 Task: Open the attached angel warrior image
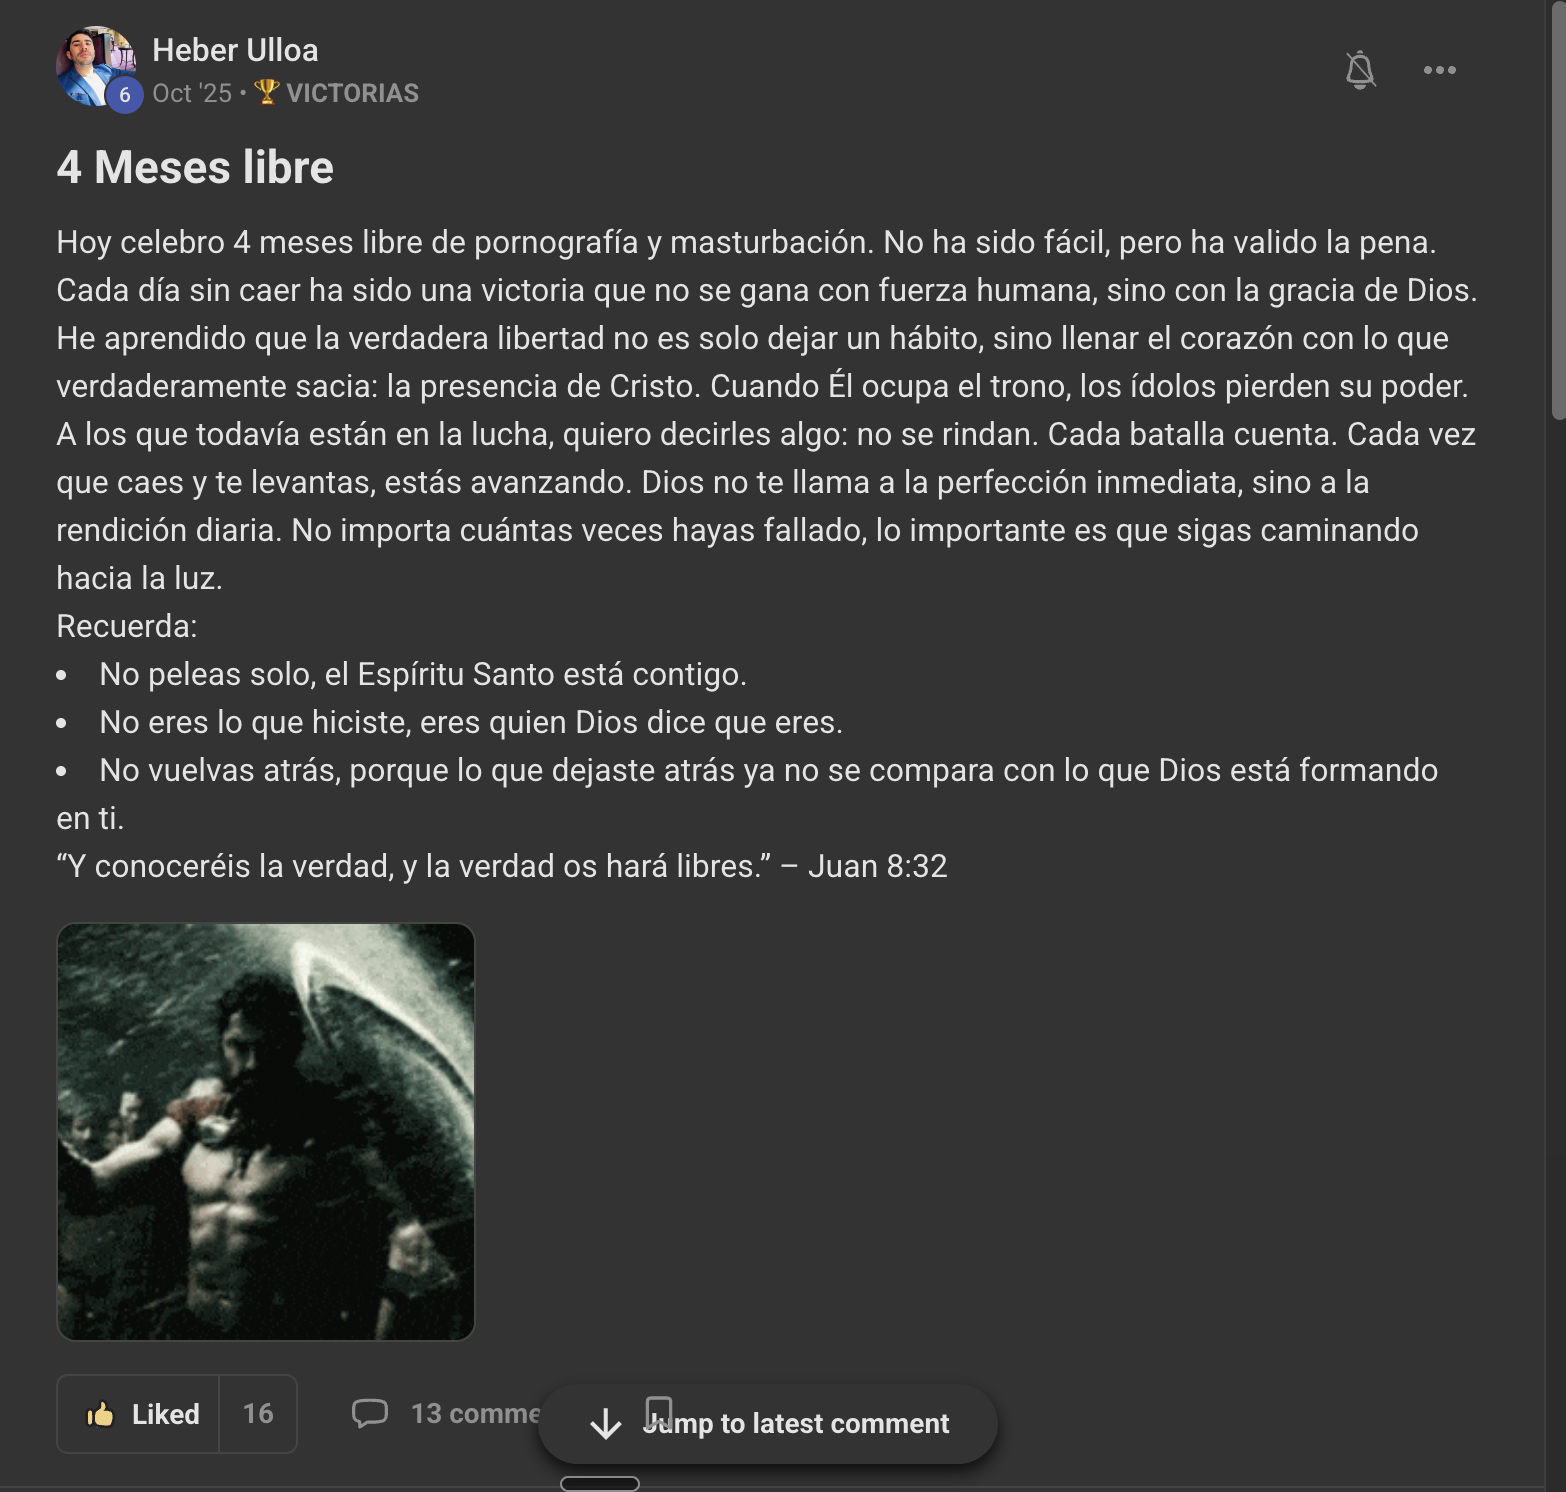[x=266, y=1132]
